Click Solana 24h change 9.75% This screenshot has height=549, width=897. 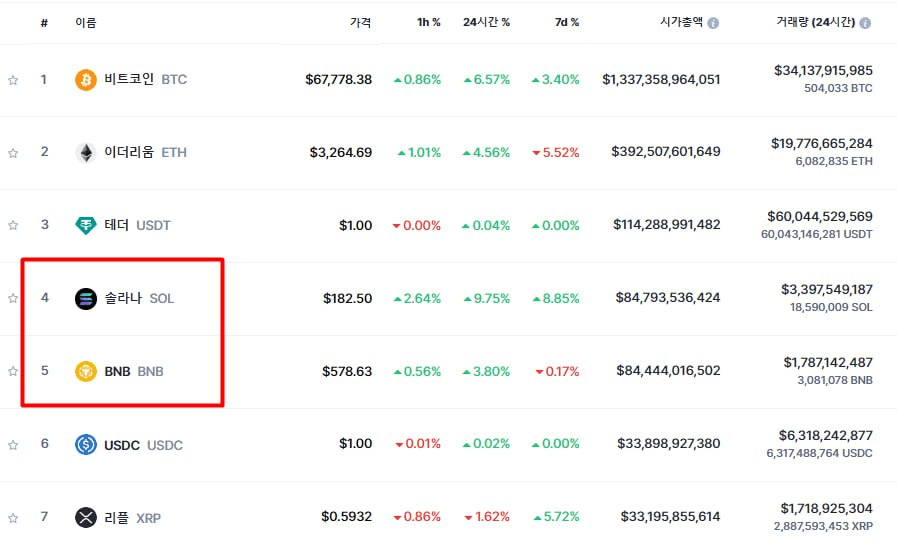pyautogui.click(x=486, y=299)
